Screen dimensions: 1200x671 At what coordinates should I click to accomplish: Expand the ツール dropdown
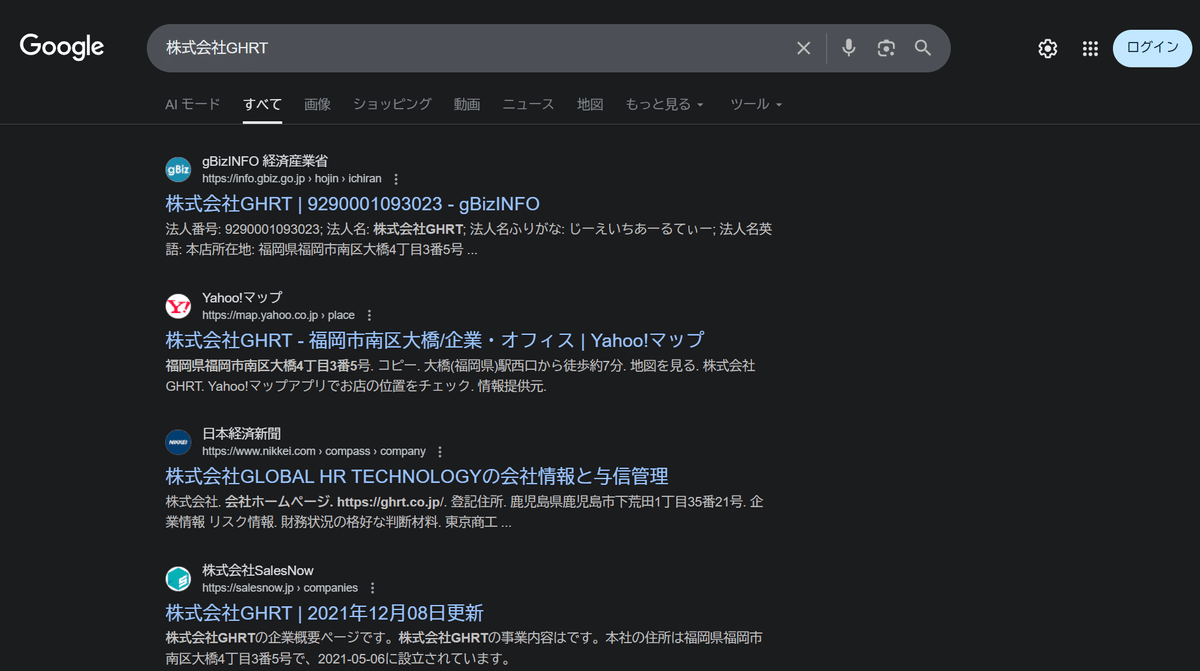756,104
